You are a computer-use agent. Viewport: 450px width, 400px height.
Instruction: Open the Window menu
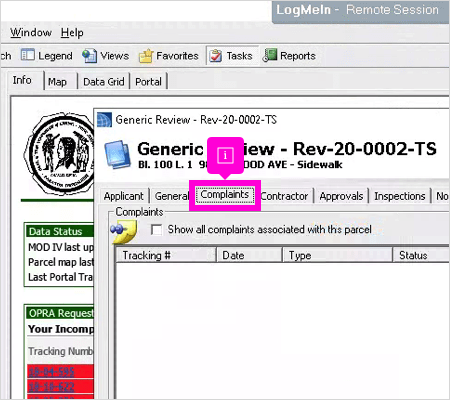point(31,33)
